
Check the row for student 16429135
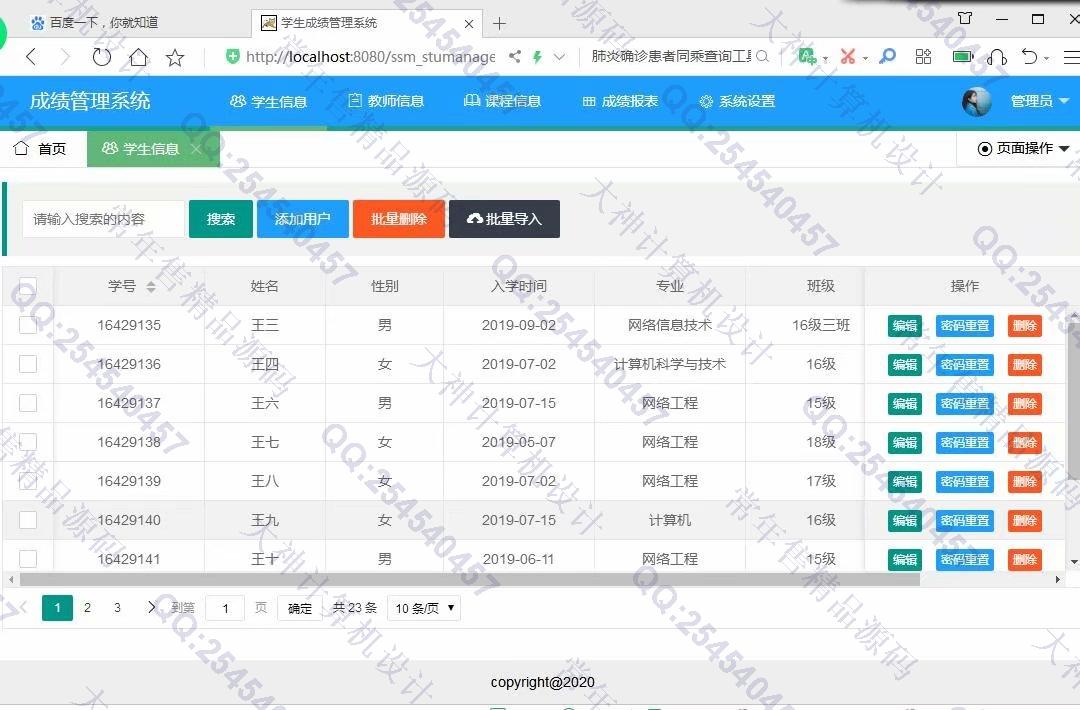pyautogui.click(x=28, y=325)
